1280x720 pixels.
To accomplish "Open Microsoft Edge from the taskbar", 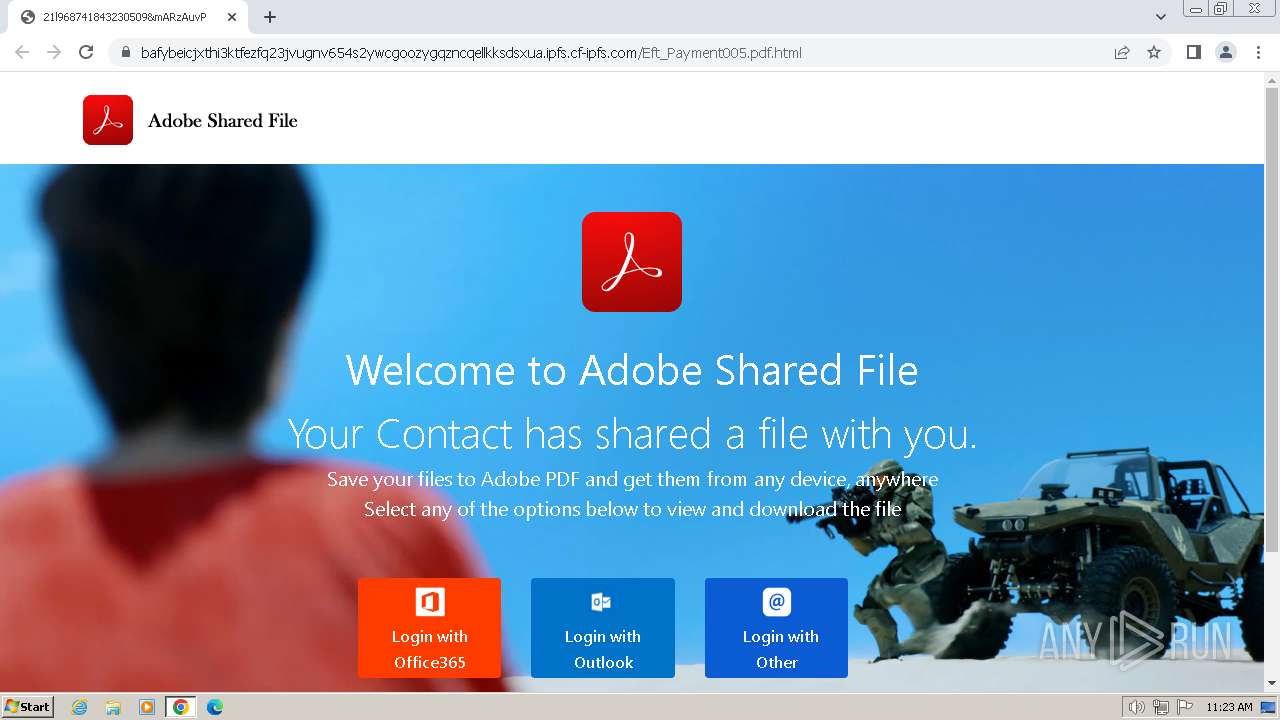I will [215, 707].
